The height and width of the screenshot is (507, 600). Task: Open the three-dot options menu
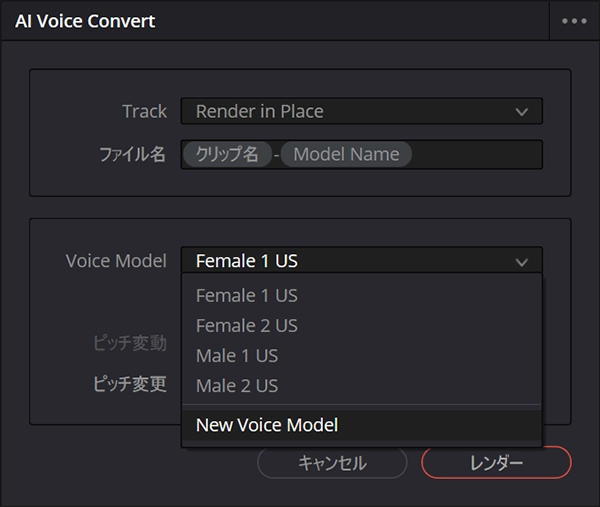coord(574,21)
